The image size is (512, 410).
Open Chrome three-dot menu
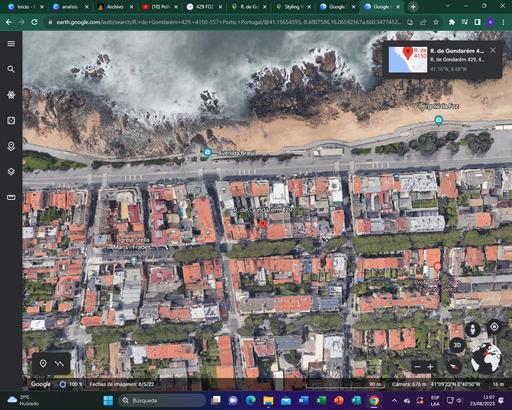[x=503, y=22]
